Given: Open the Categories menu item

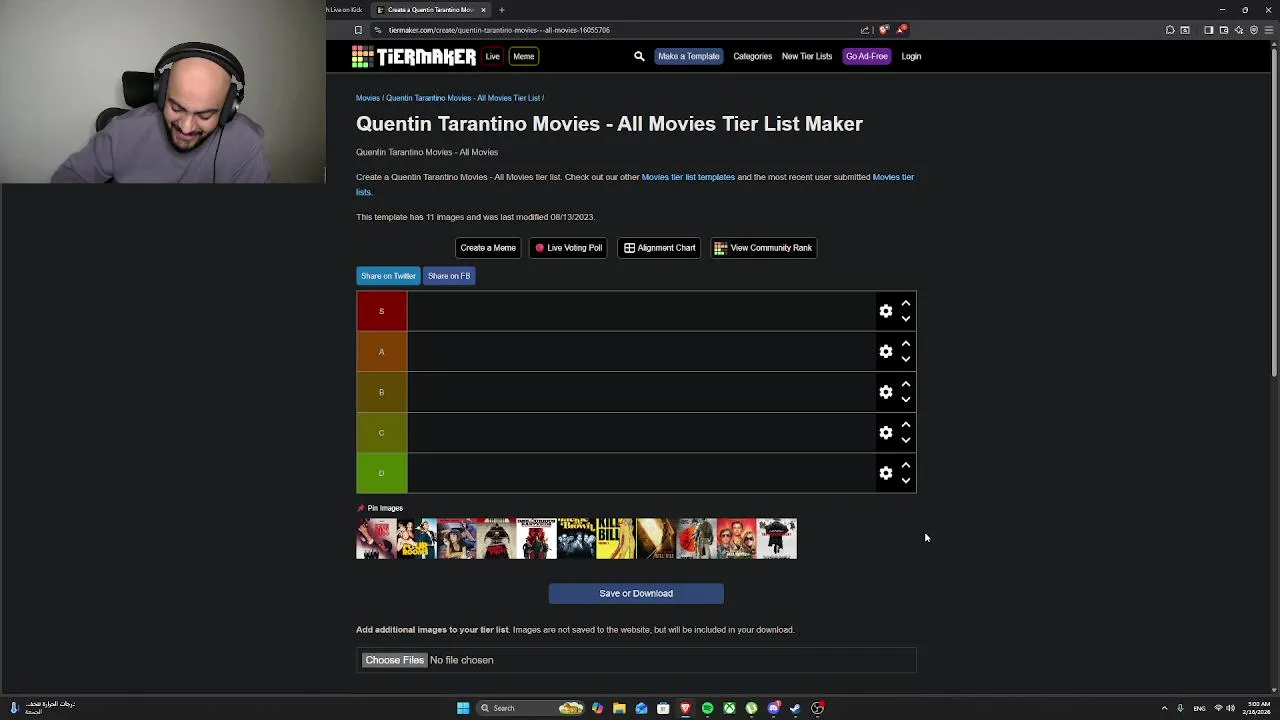Looking at the screenshot, I should tap(752, 57).
